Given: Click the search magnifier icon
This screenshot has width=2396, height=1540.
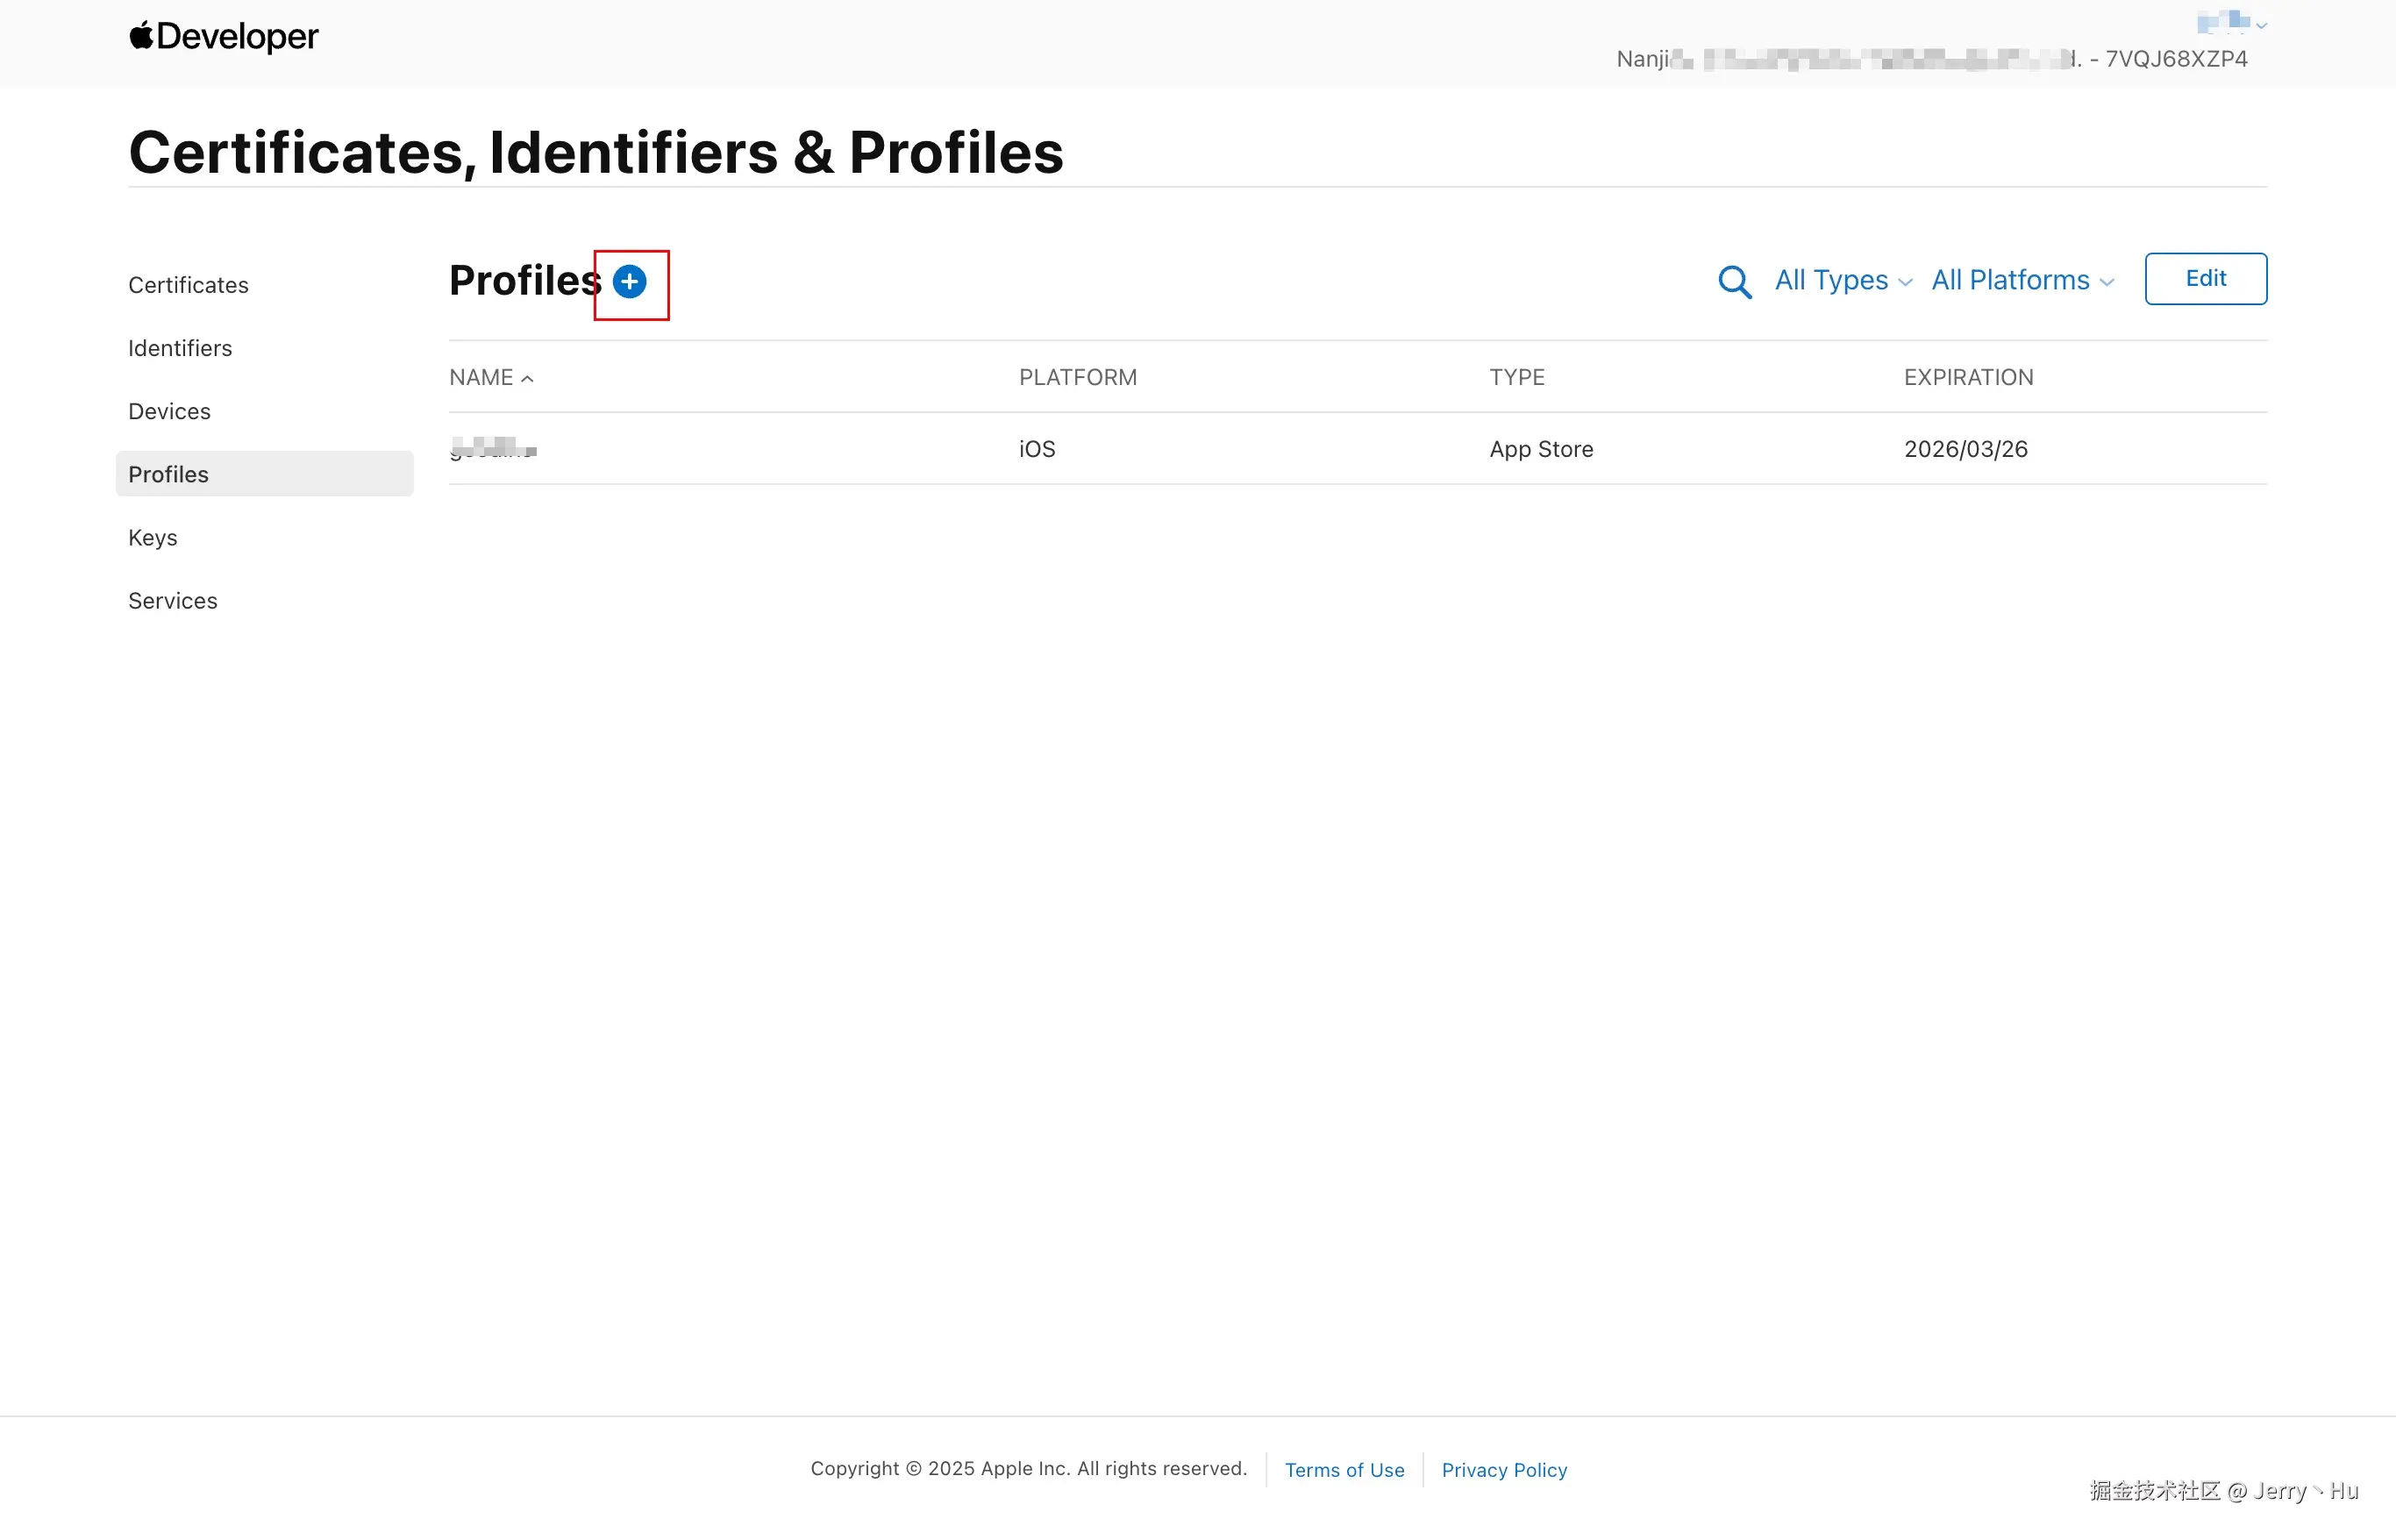Looking at the screenshot, I should [1734, 282].
